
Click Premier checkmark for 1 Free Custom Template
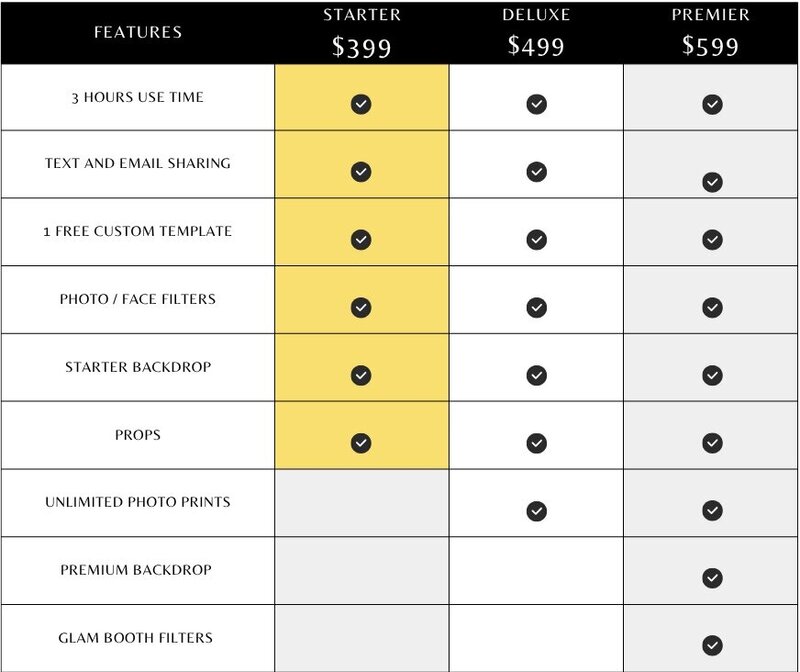[x=712, y=240]
